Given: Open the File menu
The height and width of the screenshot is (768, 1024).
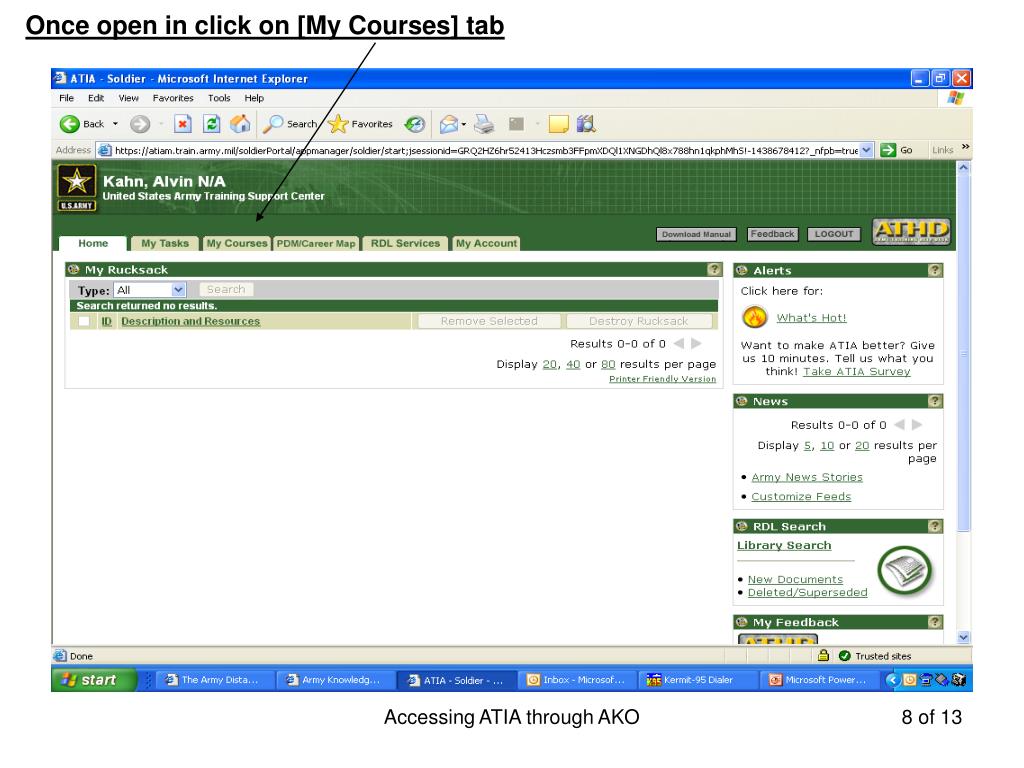Looking at the screenshot, I should click(x=67, y=98).
